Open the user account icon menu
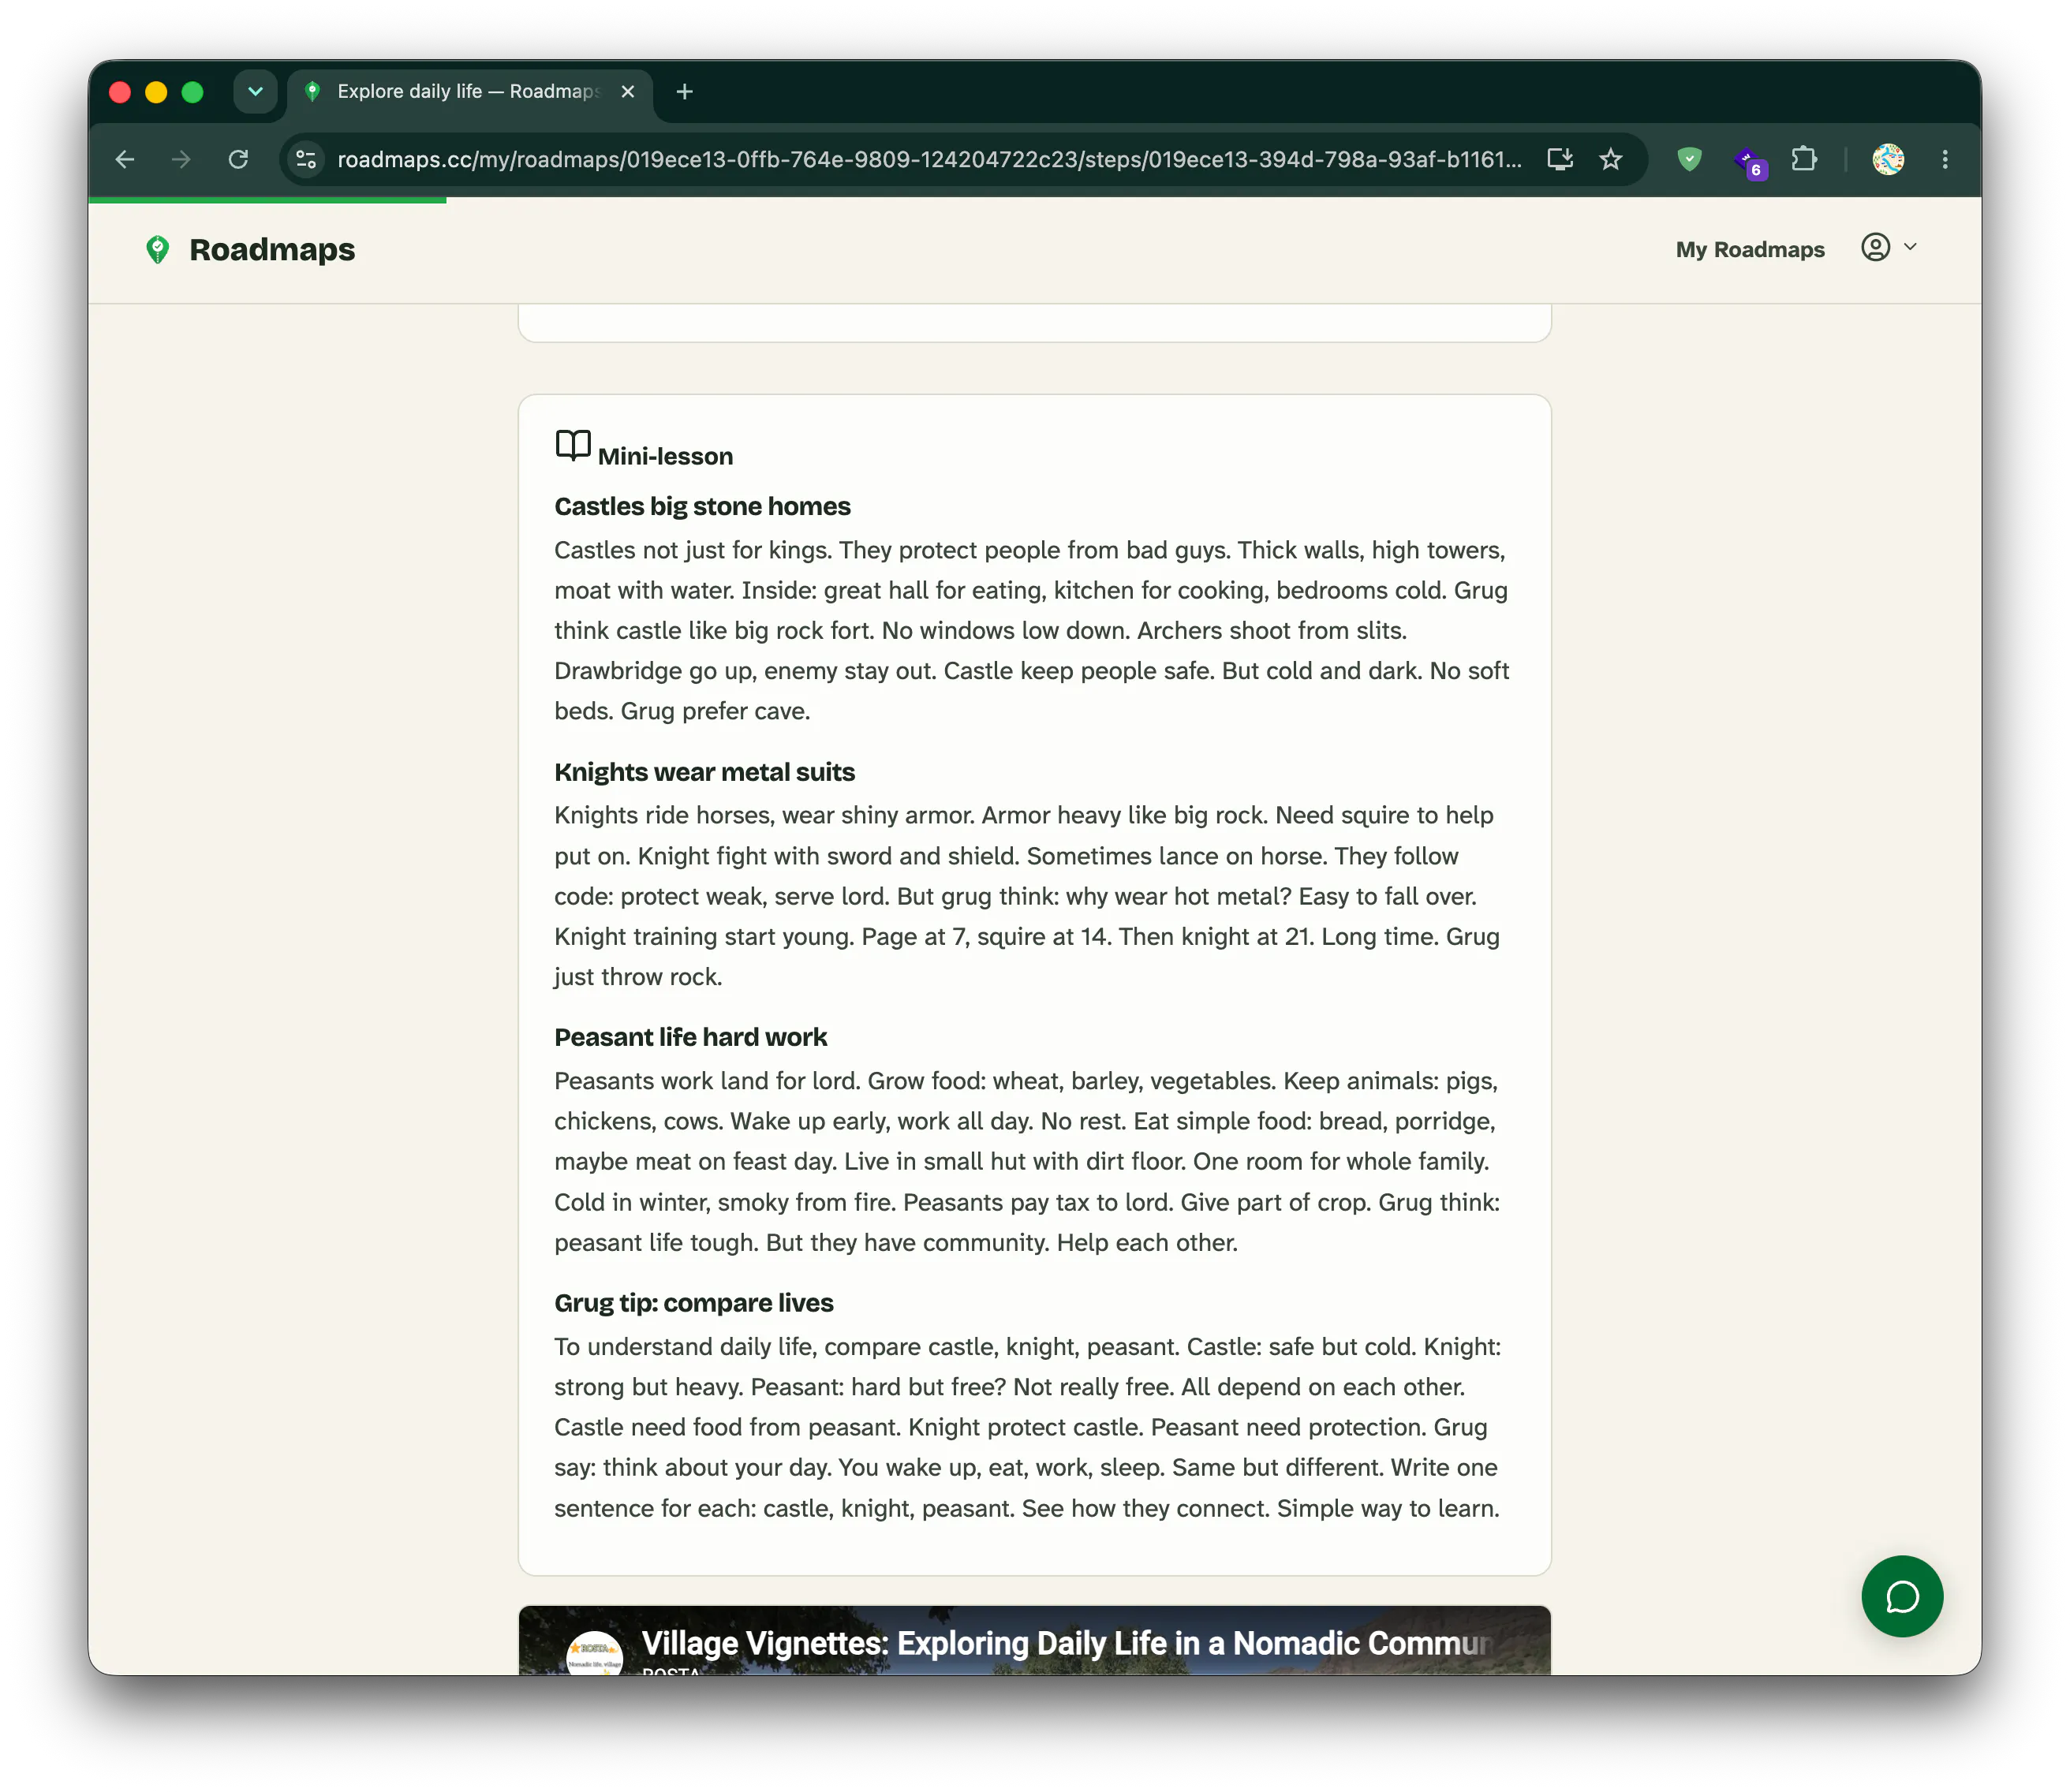 click(1875, 248)
